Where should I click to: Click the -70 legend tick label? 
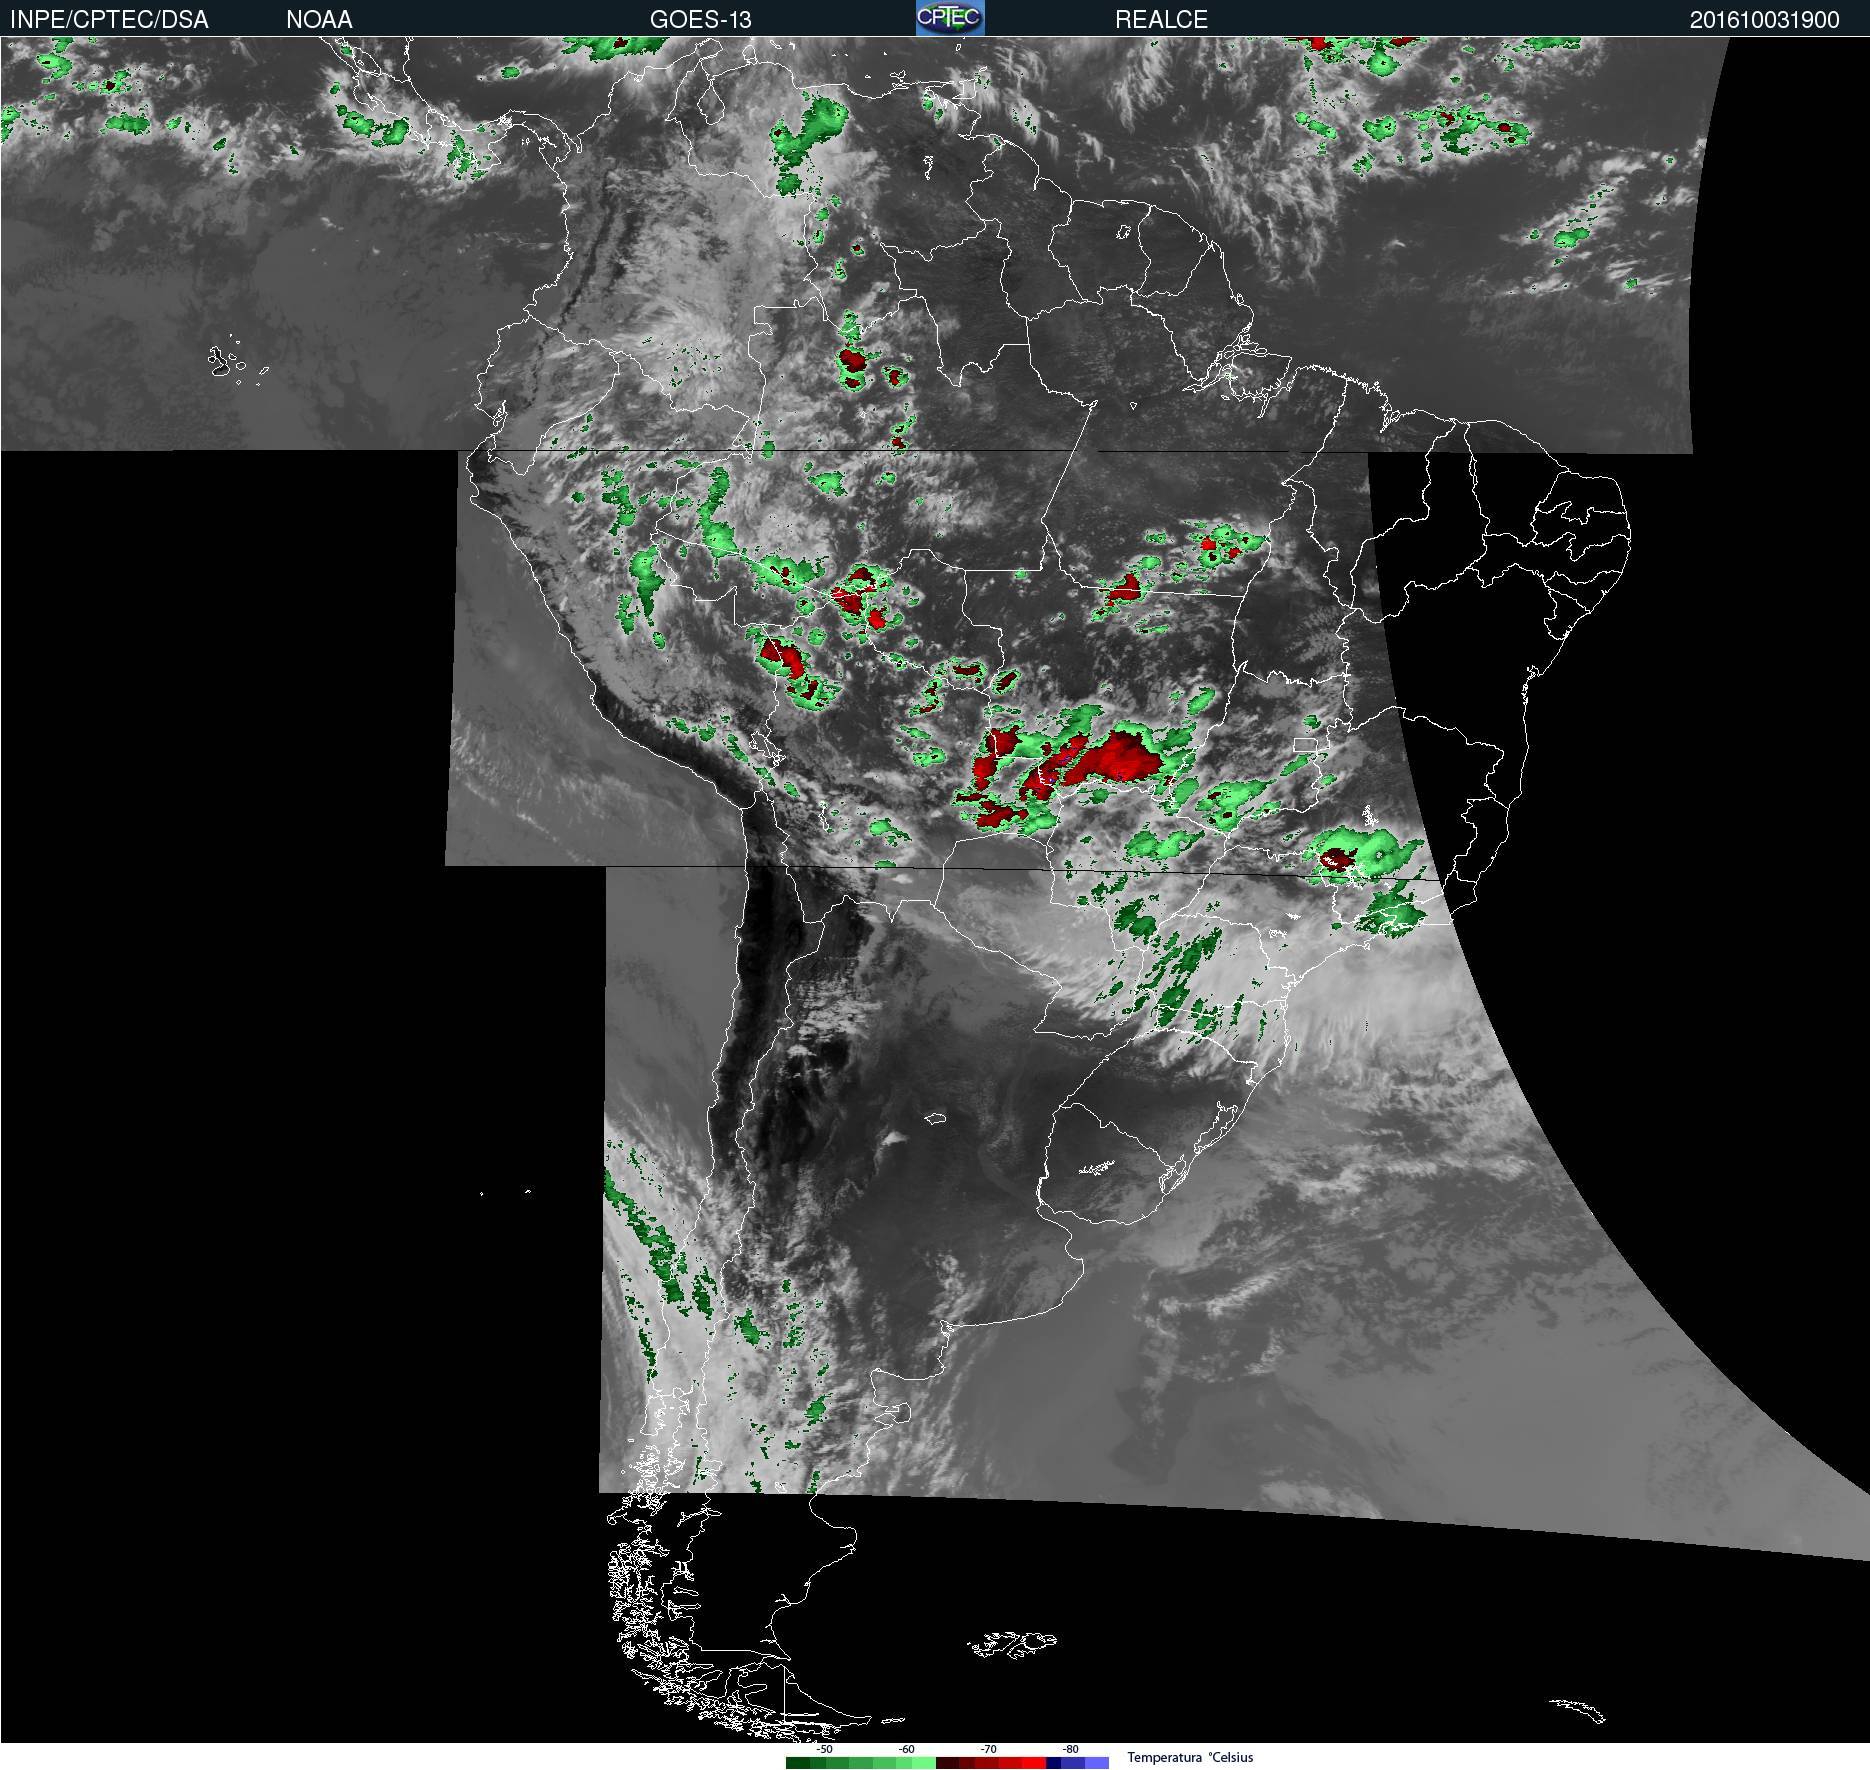click(989, 1749)
